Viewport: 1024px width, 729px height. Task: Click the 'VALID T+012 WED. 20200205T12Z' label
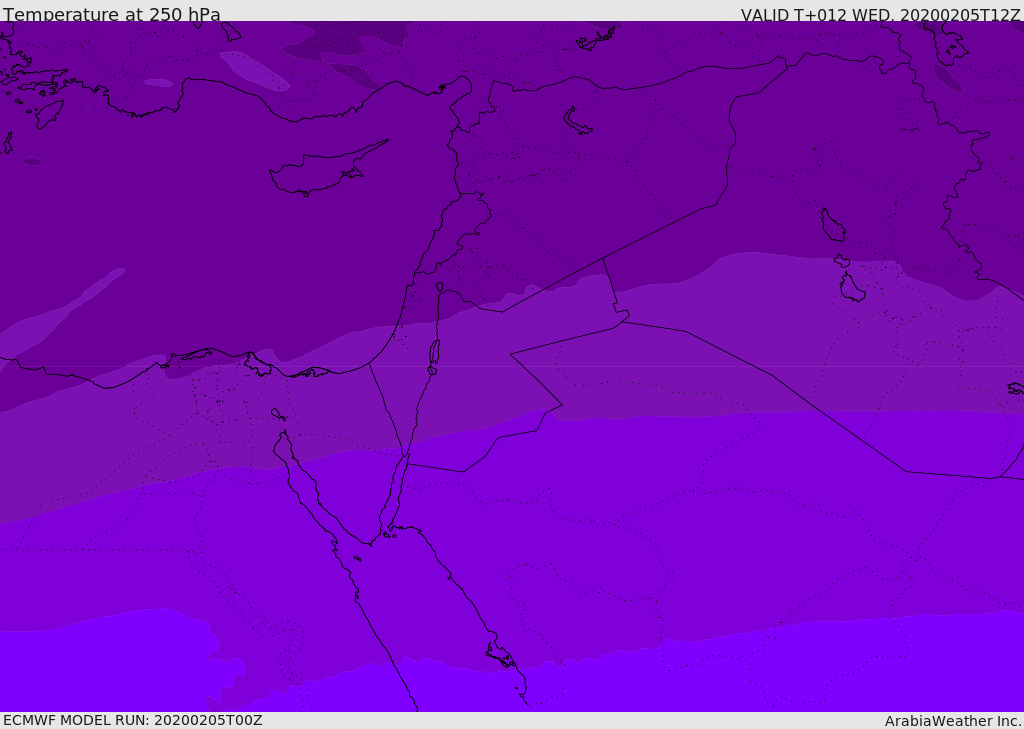(880, 15)
